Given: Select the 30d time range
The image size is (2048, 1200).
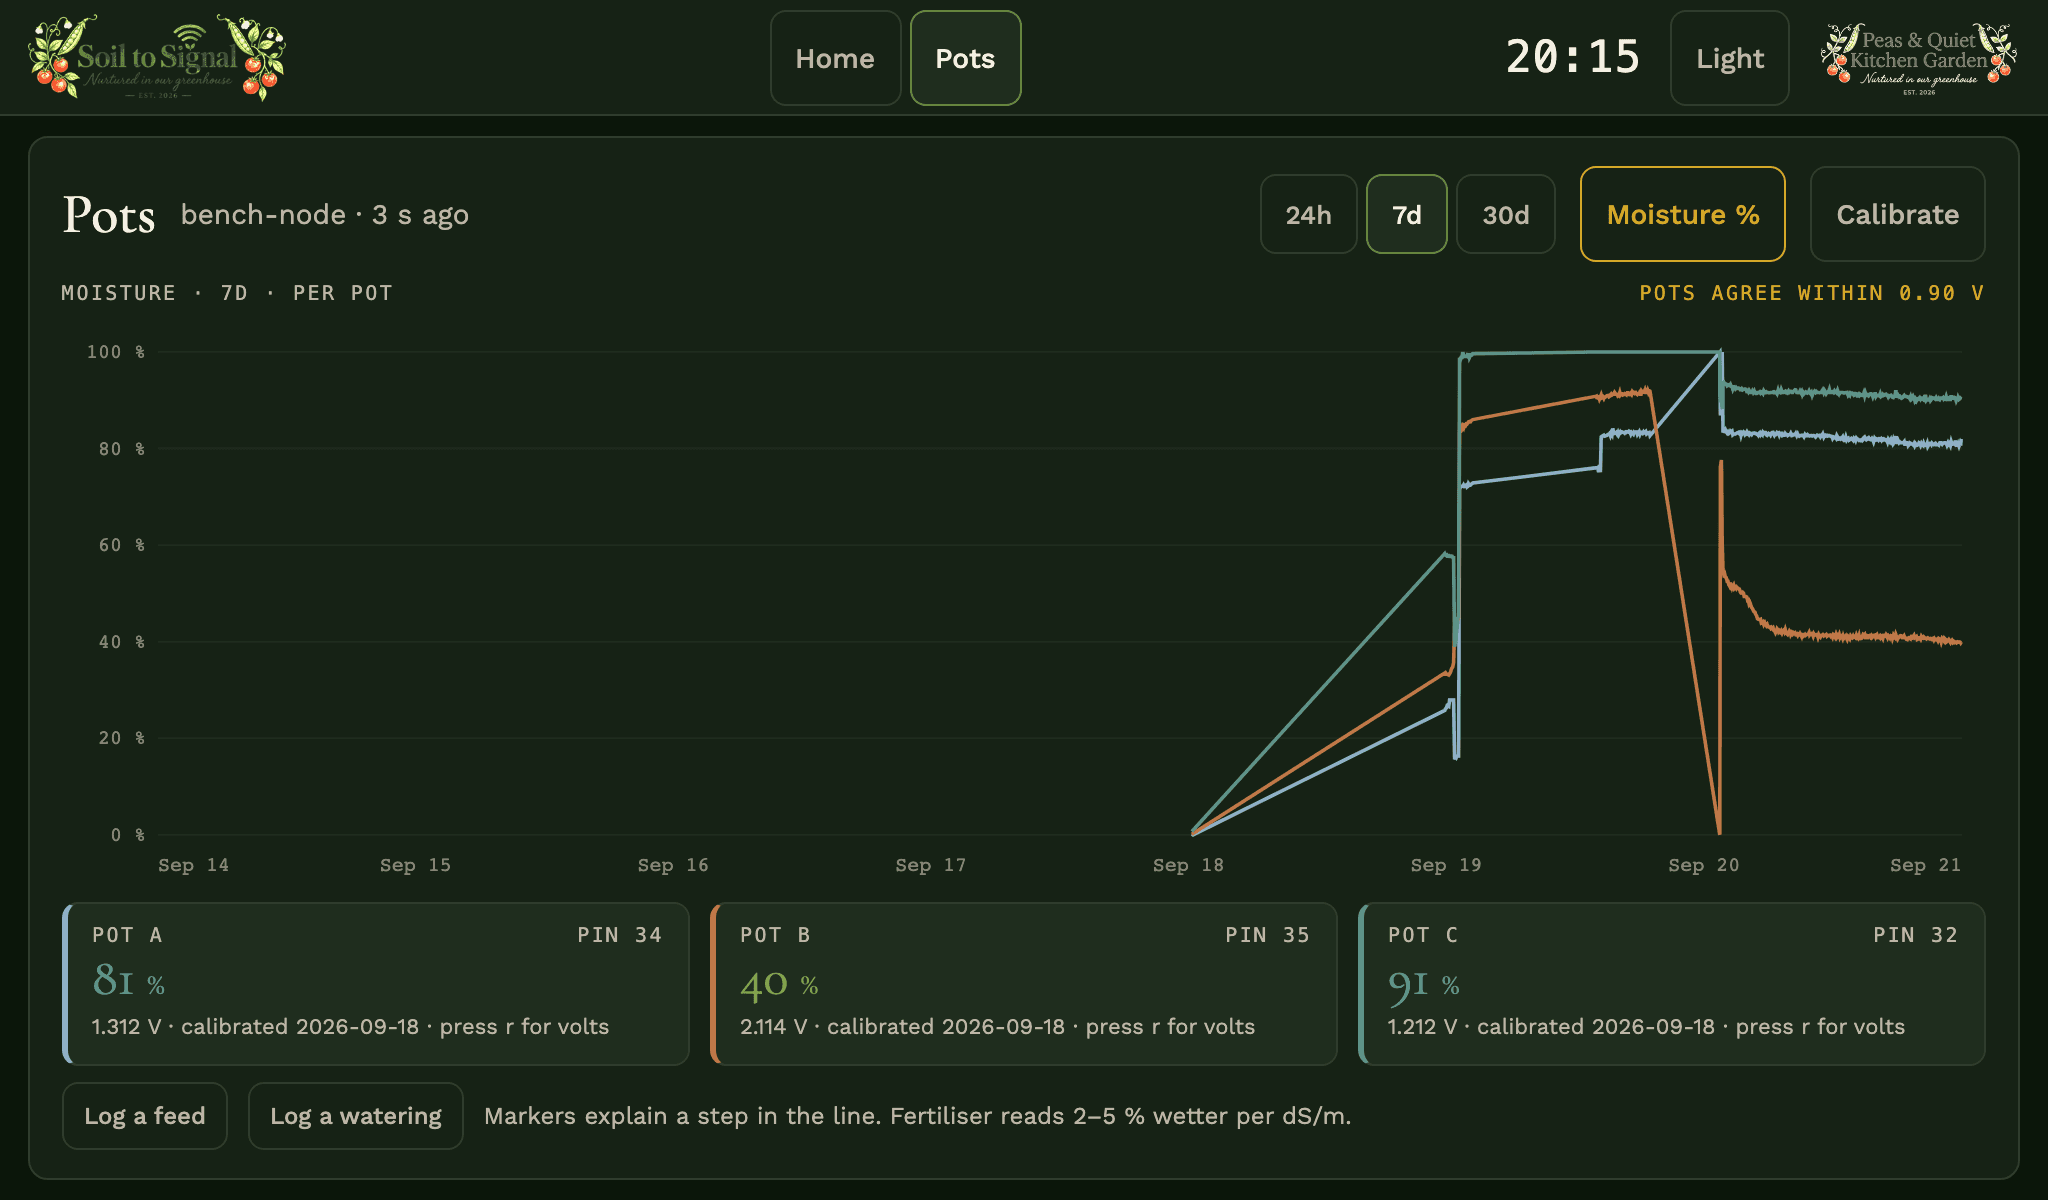Looking at the screenshot, I should [x=1505, y=214].
